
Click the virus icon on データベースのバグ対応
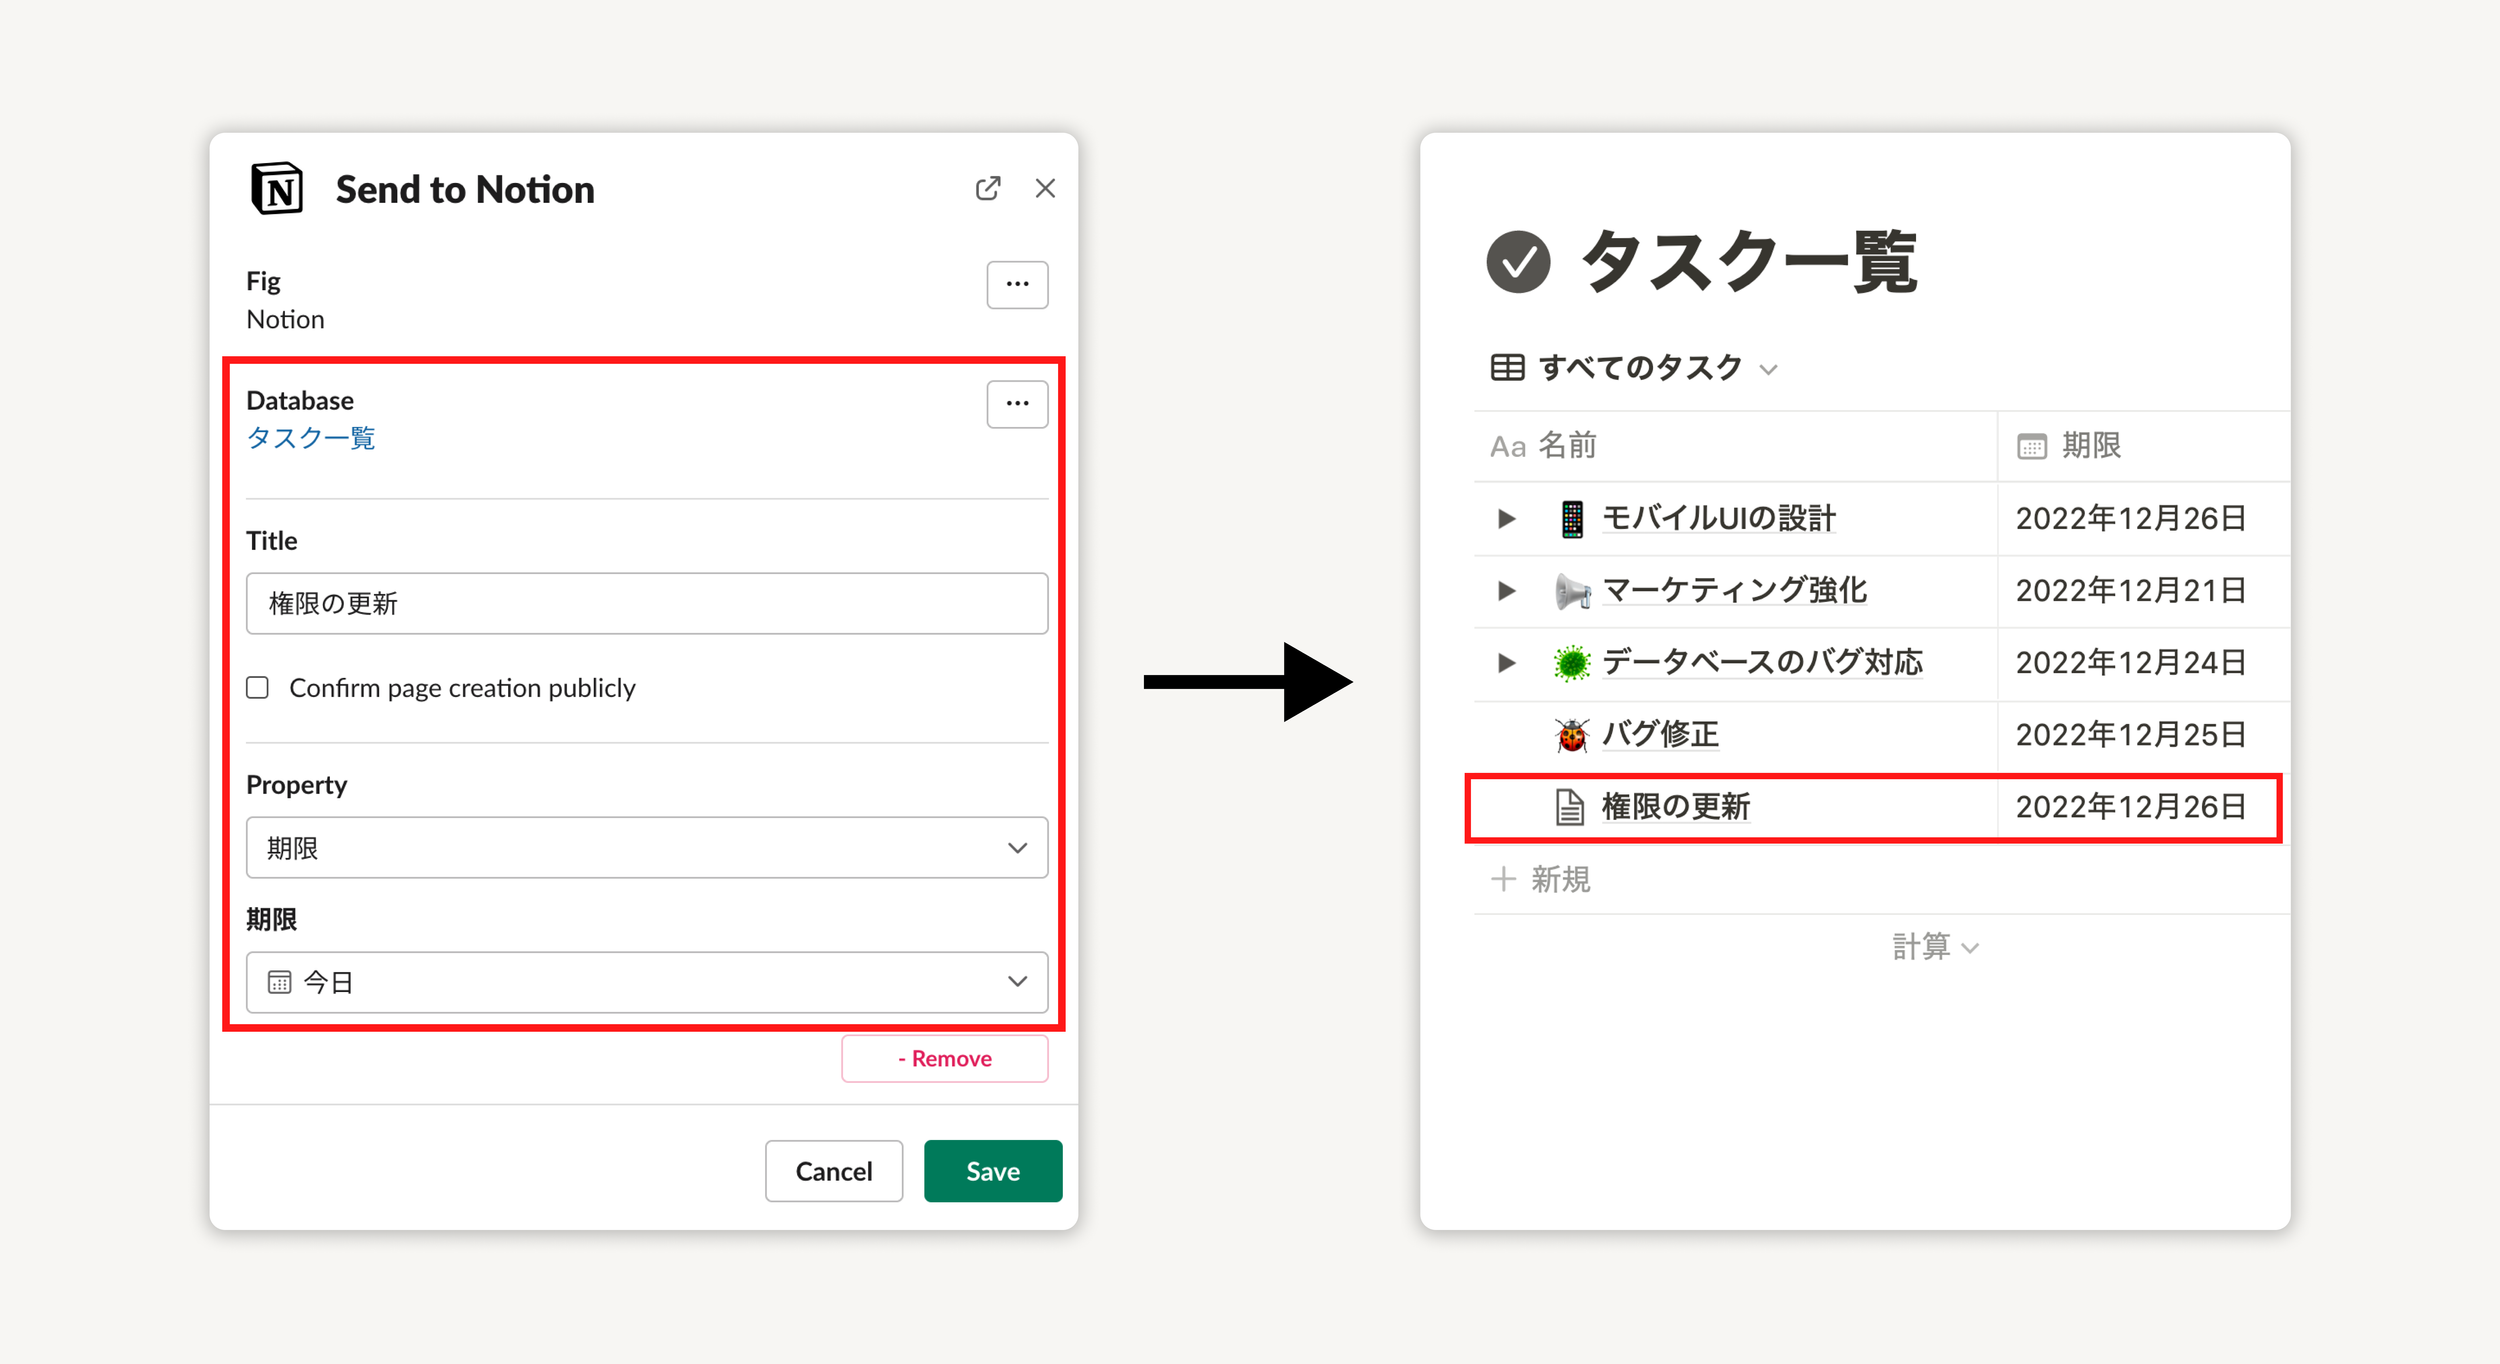[1570, 663]
